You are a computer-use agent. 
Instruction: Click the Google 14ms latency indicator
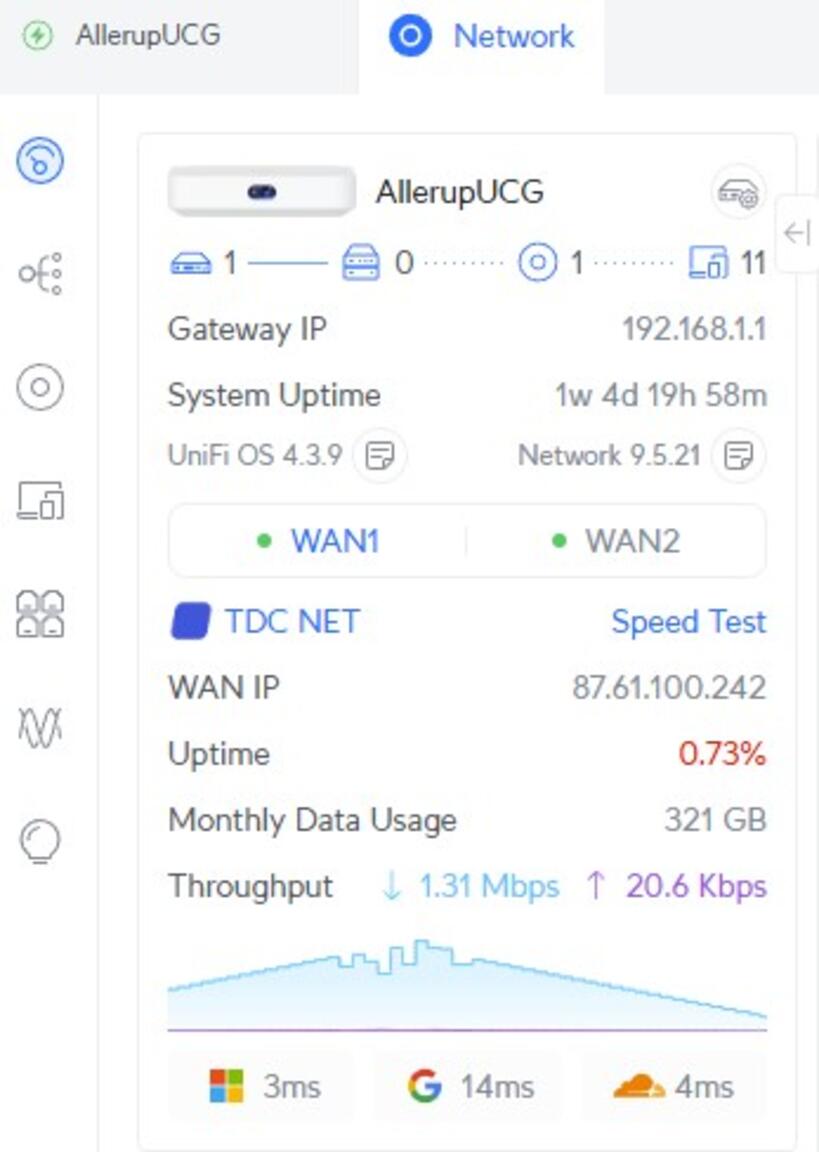click(x=470, y=1086)
